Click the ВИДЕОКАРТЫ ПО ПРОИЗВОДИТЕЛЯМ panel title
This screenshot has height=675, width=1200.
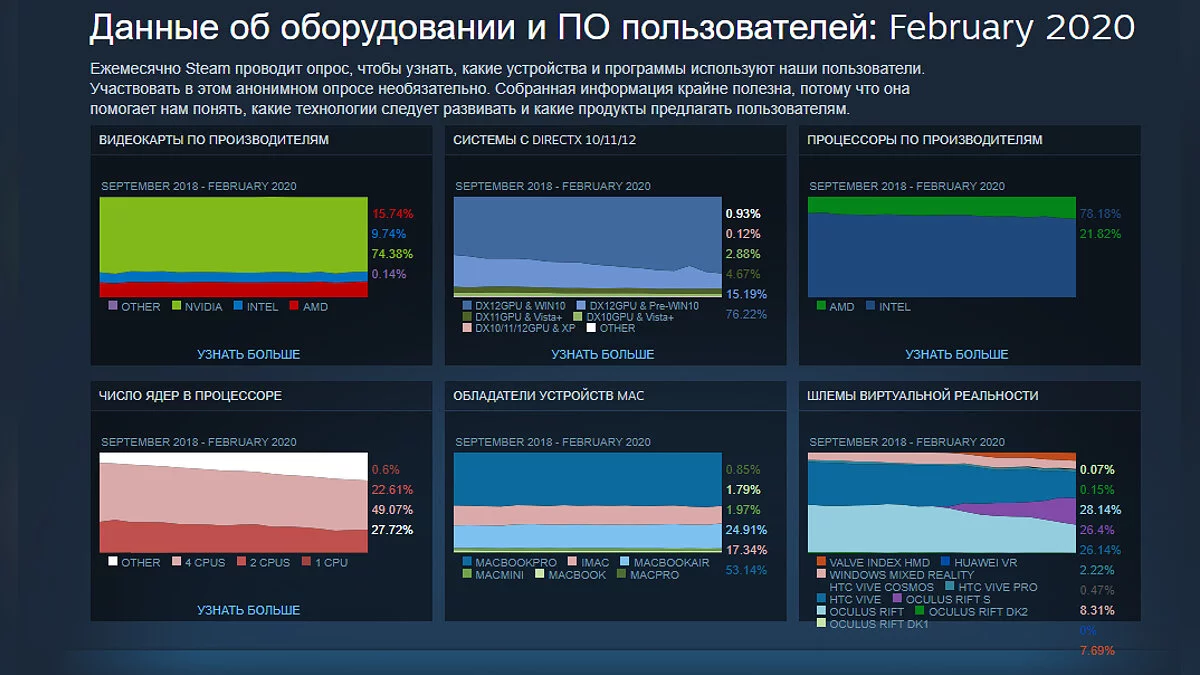pos(214,140)
